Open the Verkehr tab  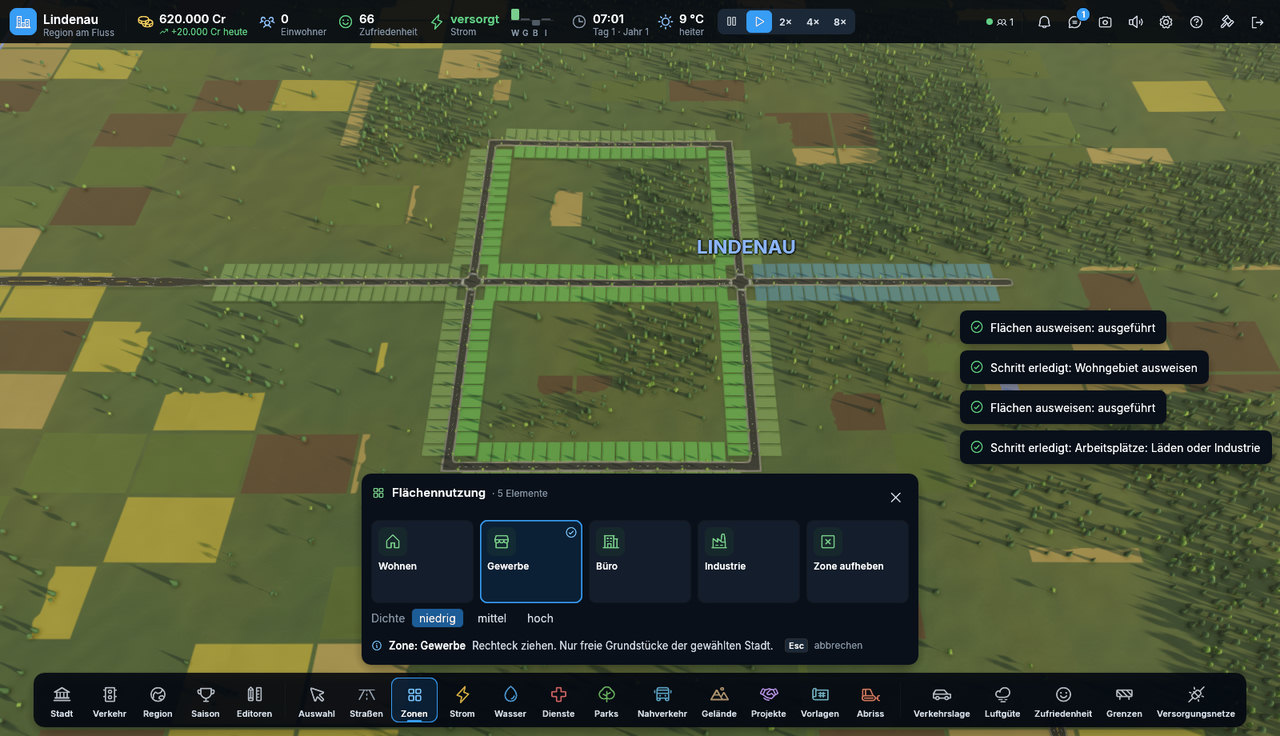110,700
